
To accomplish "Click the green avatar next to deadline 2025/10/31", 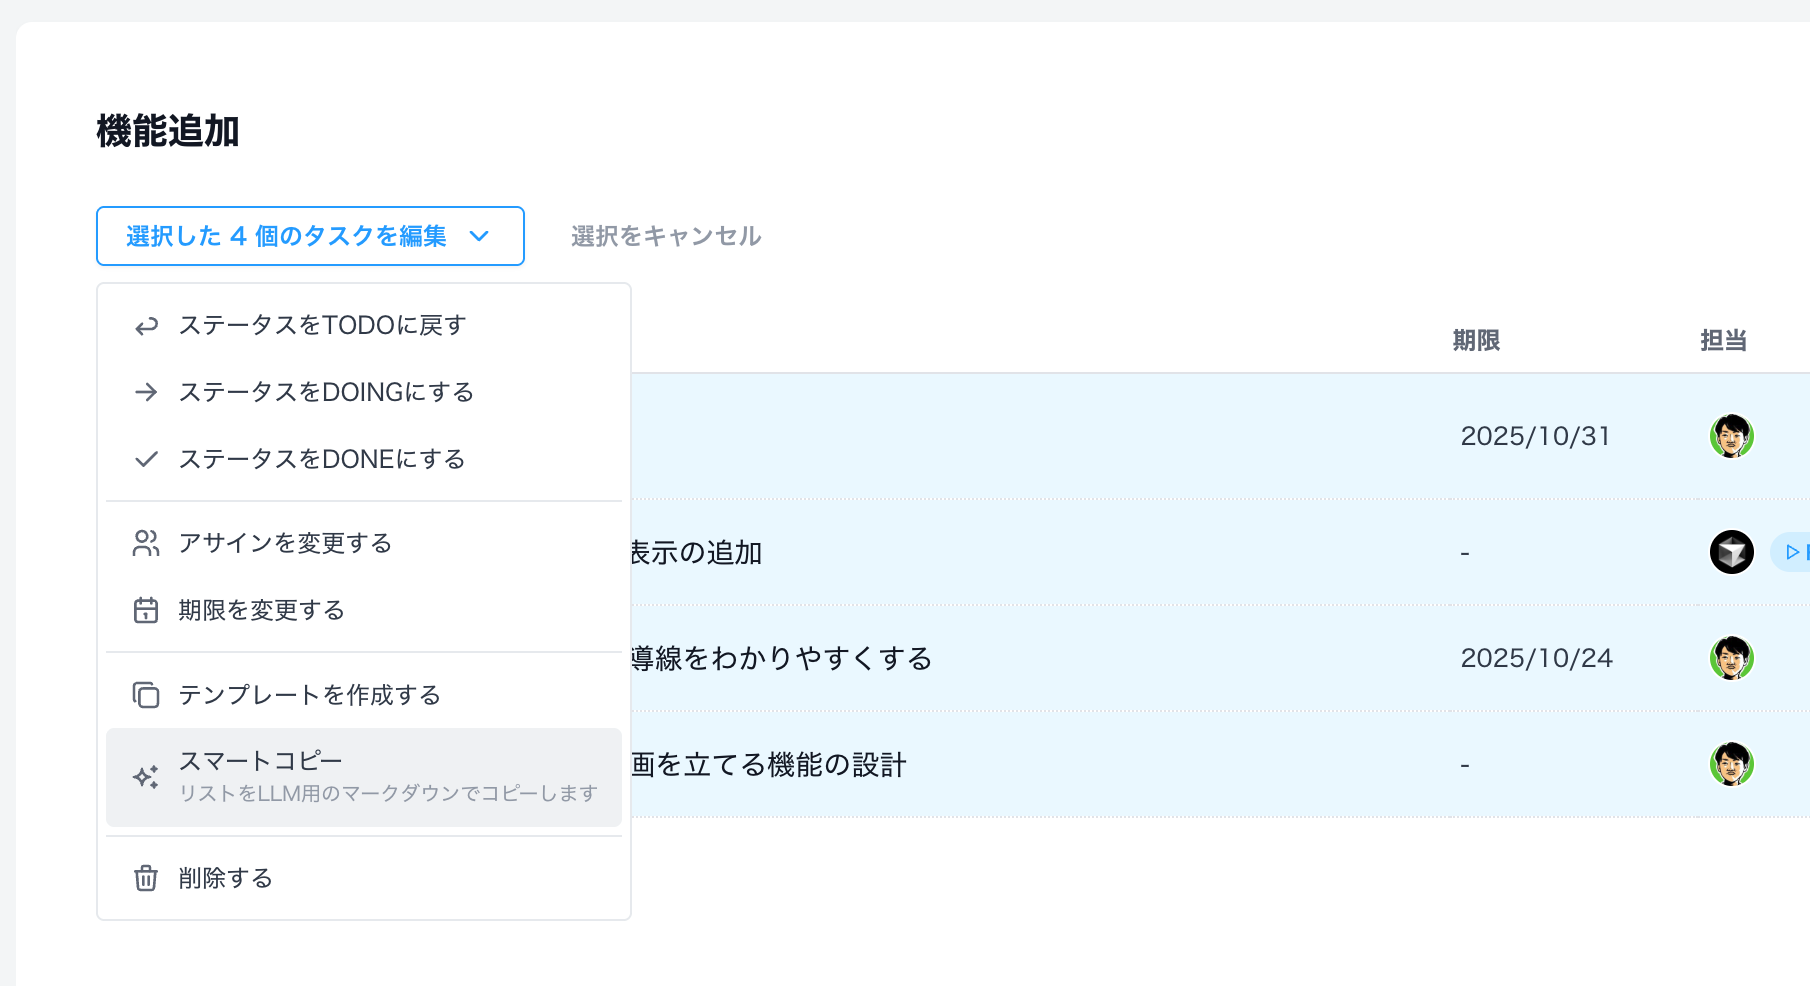I will pyautogui.click(x=1731, y=435).
